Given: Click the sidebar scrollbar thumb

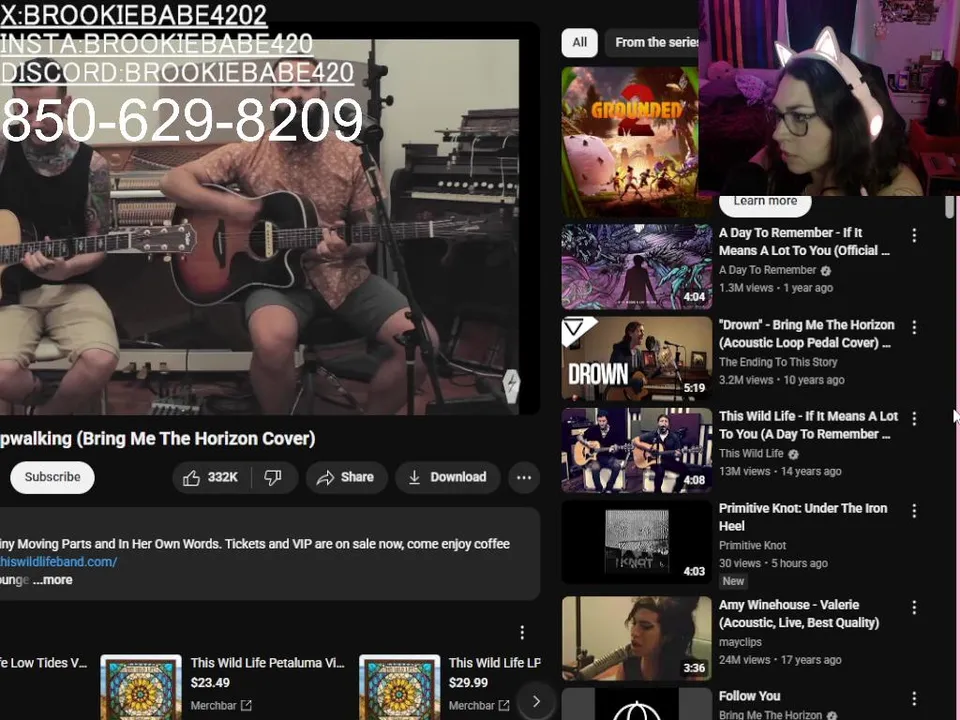Looking at the screenshot, I should tap(950, 207).
